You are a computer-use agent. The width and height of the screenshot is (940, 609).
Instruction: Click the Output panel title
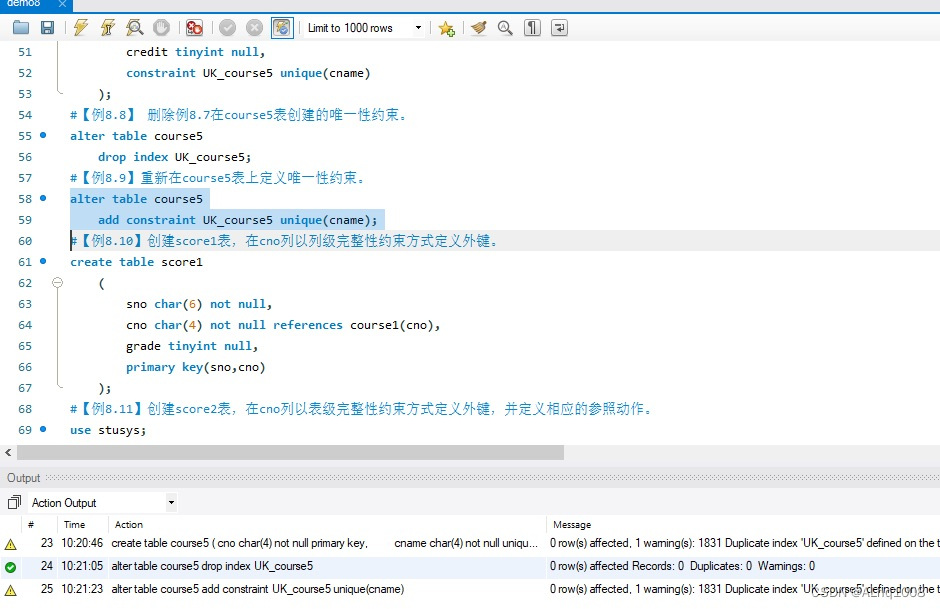tap(23, 478)
